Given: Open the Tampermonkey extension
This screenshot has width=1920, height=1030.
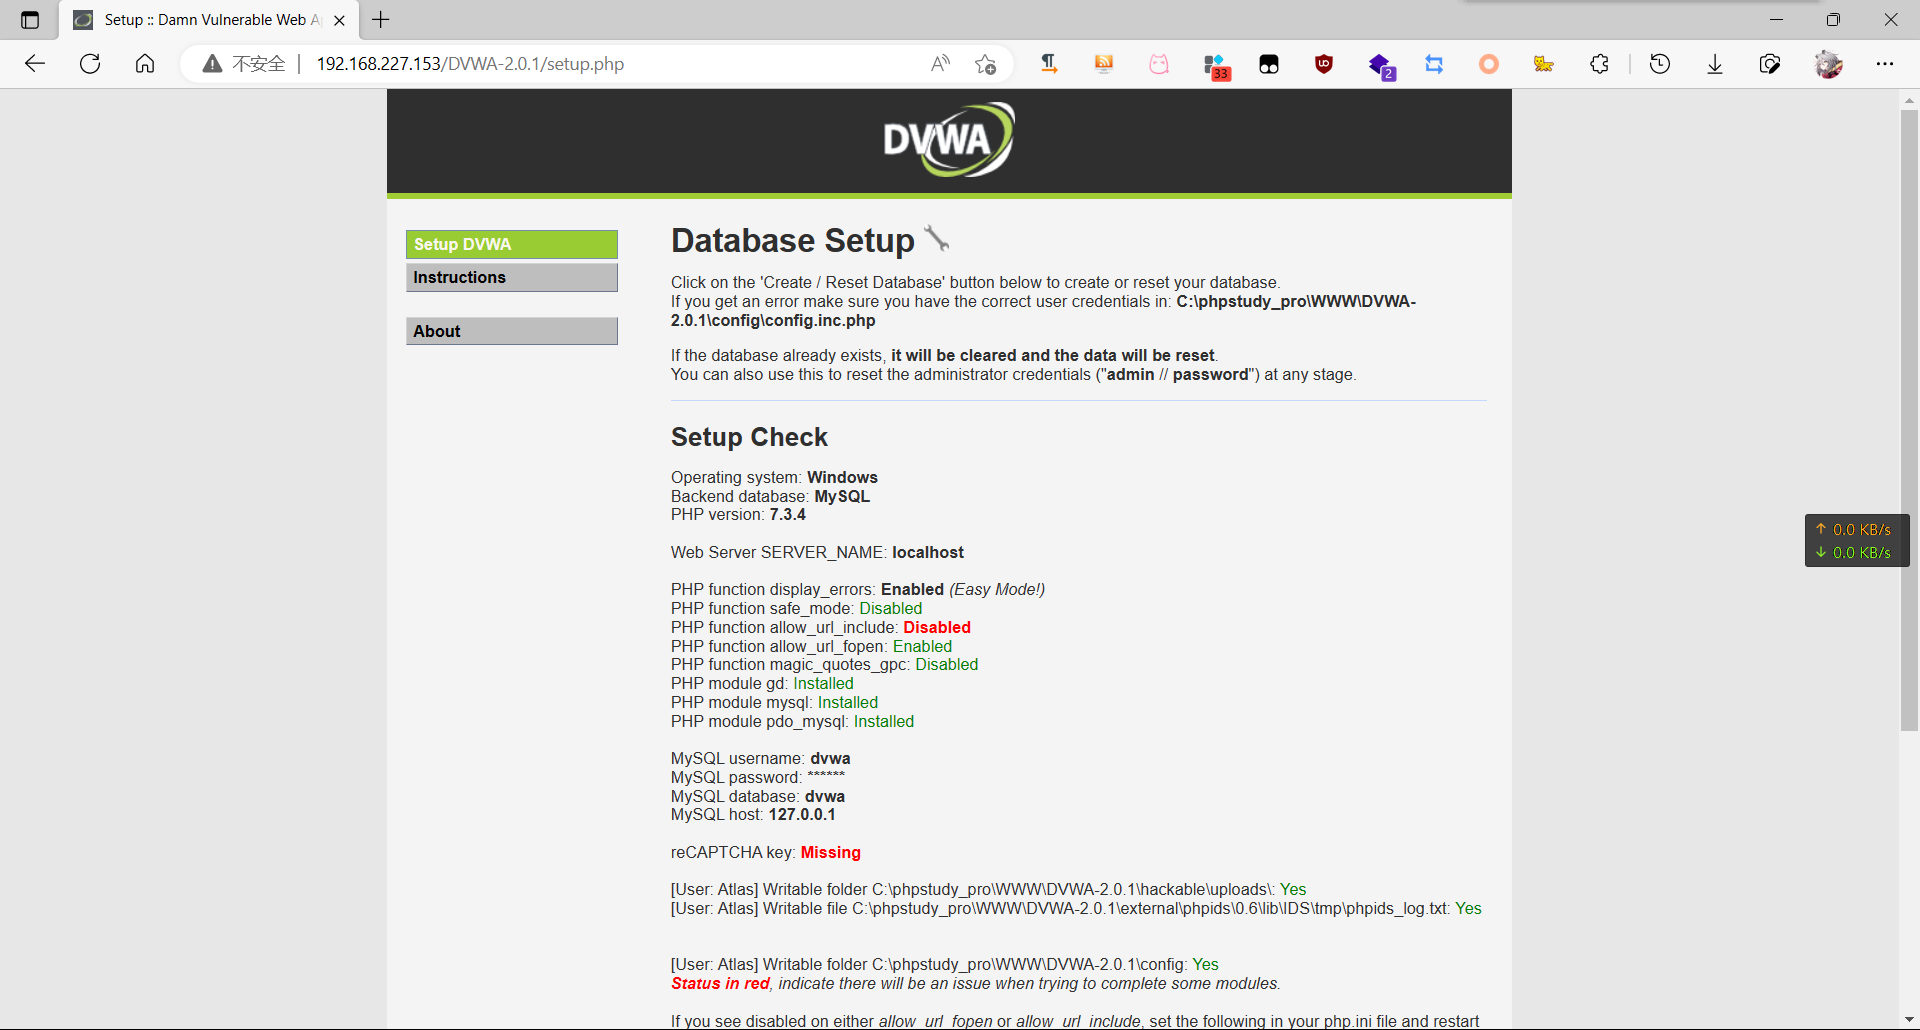Looking at the screenshot, I should tap(1269, 64).
